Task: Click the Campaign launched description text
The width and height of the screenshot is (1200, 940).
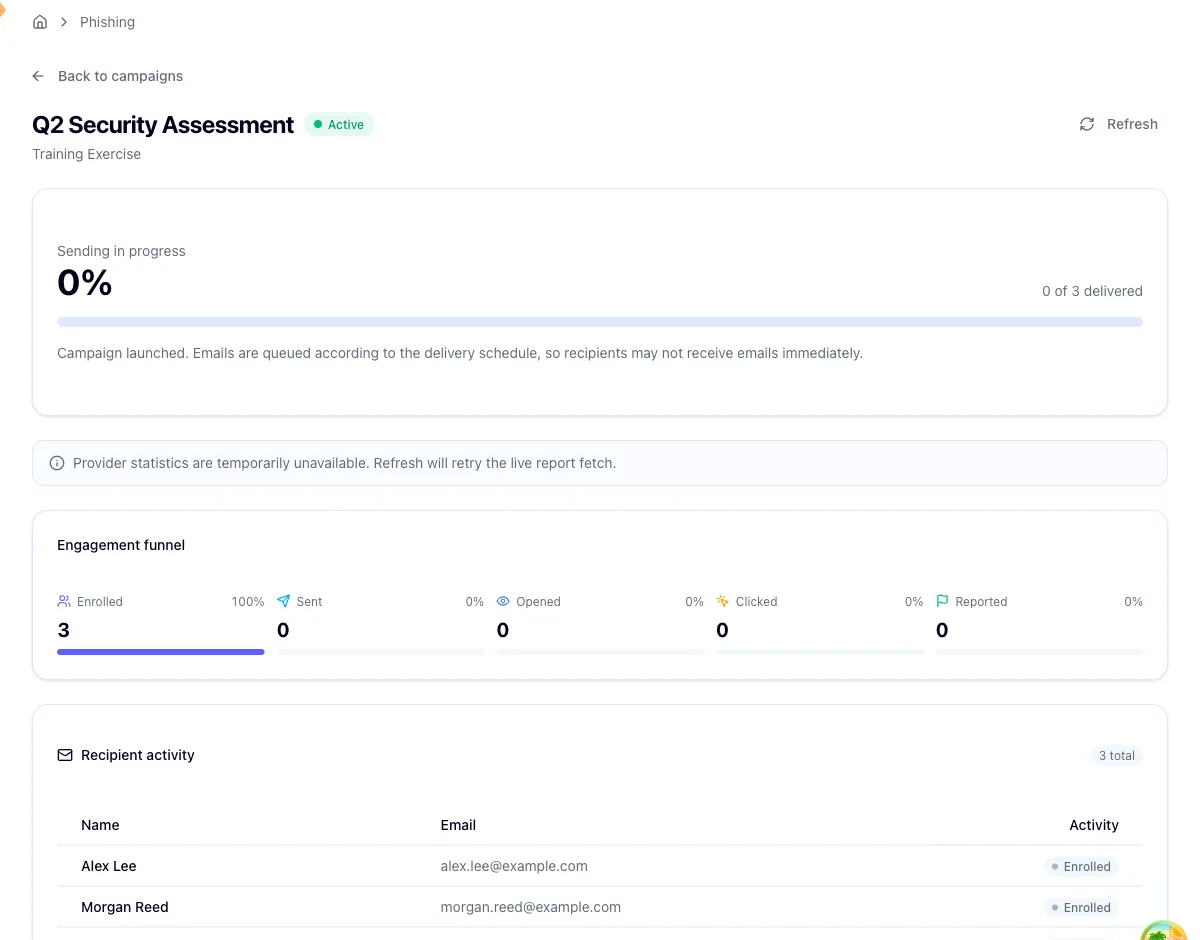Action: point(460,353)
